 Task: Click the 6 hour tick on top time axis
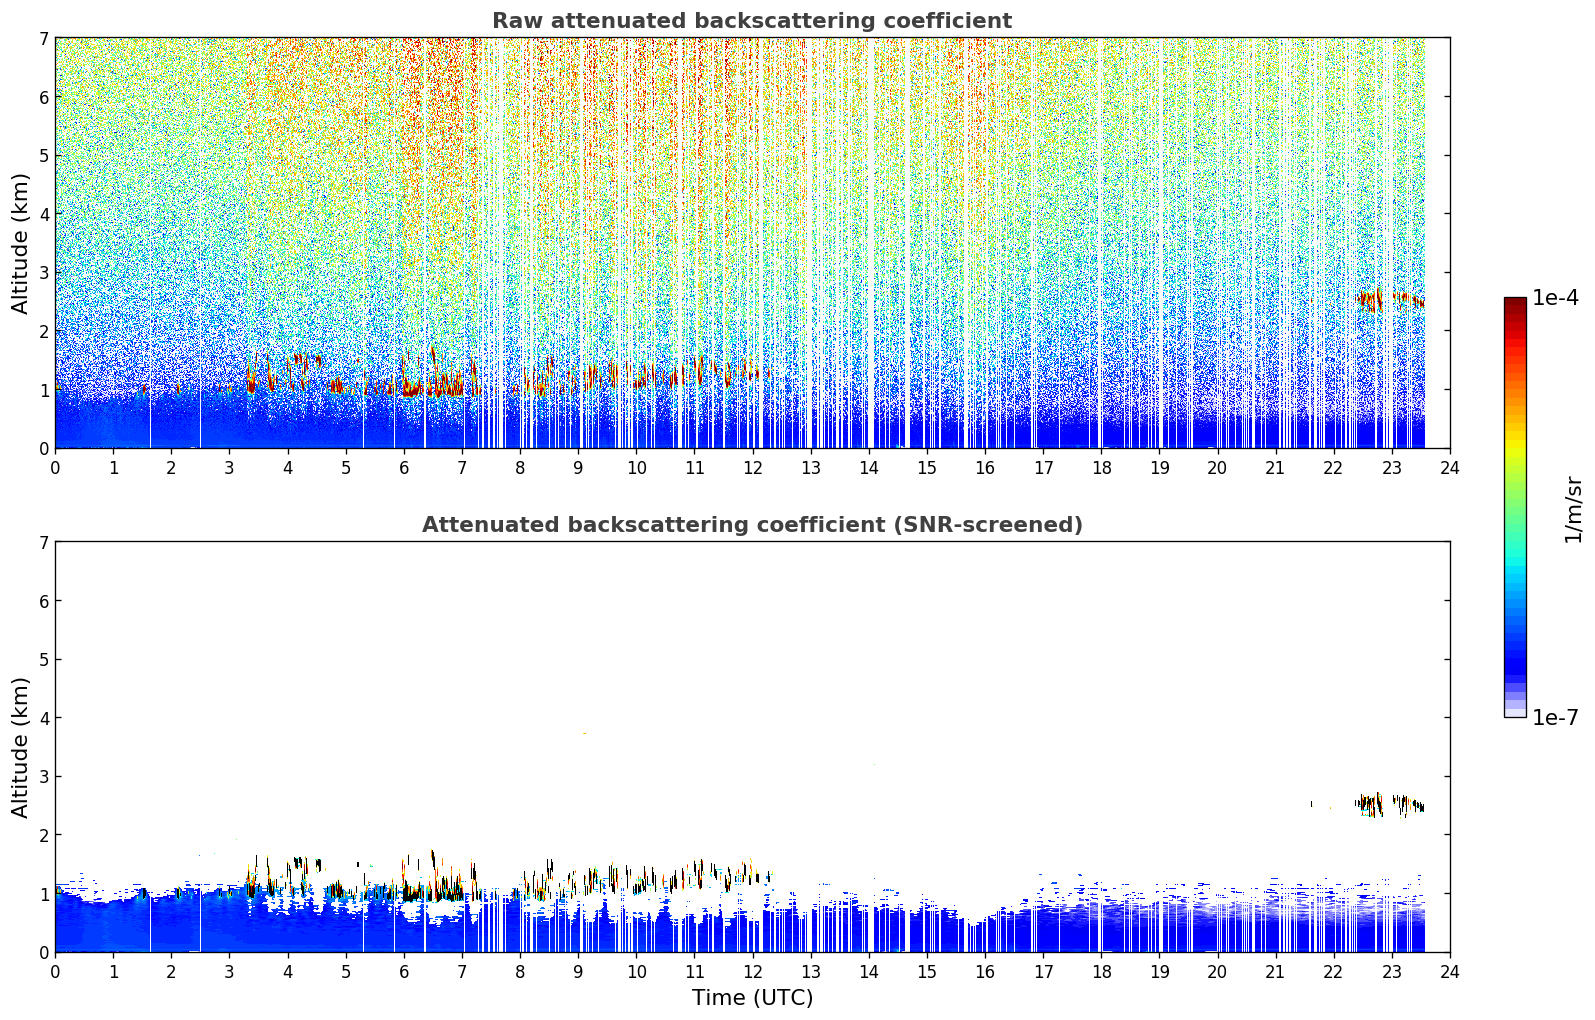click(404, 467)
